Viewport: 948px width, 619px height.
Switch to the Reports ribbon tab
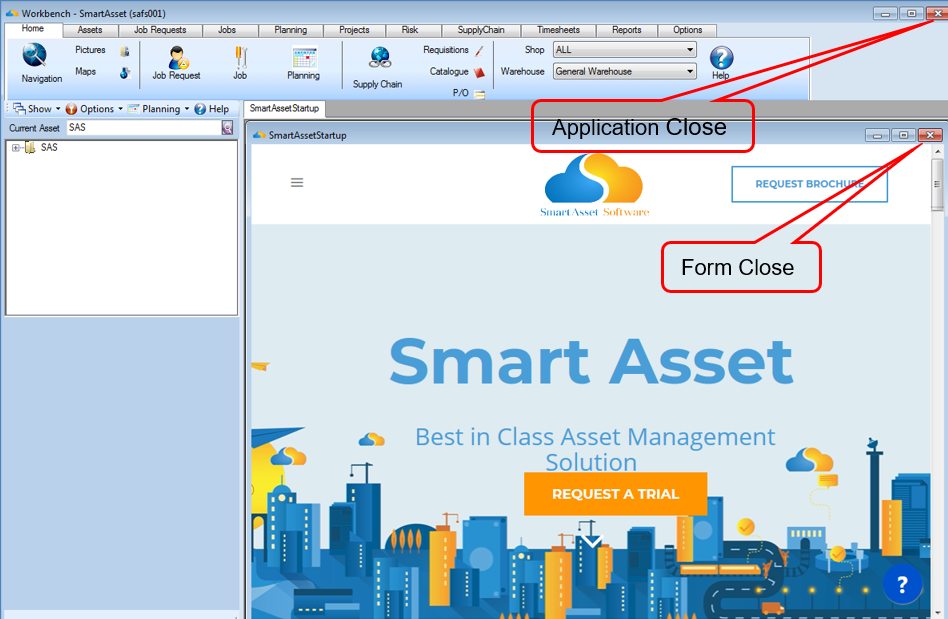click(x=627, y=30)
